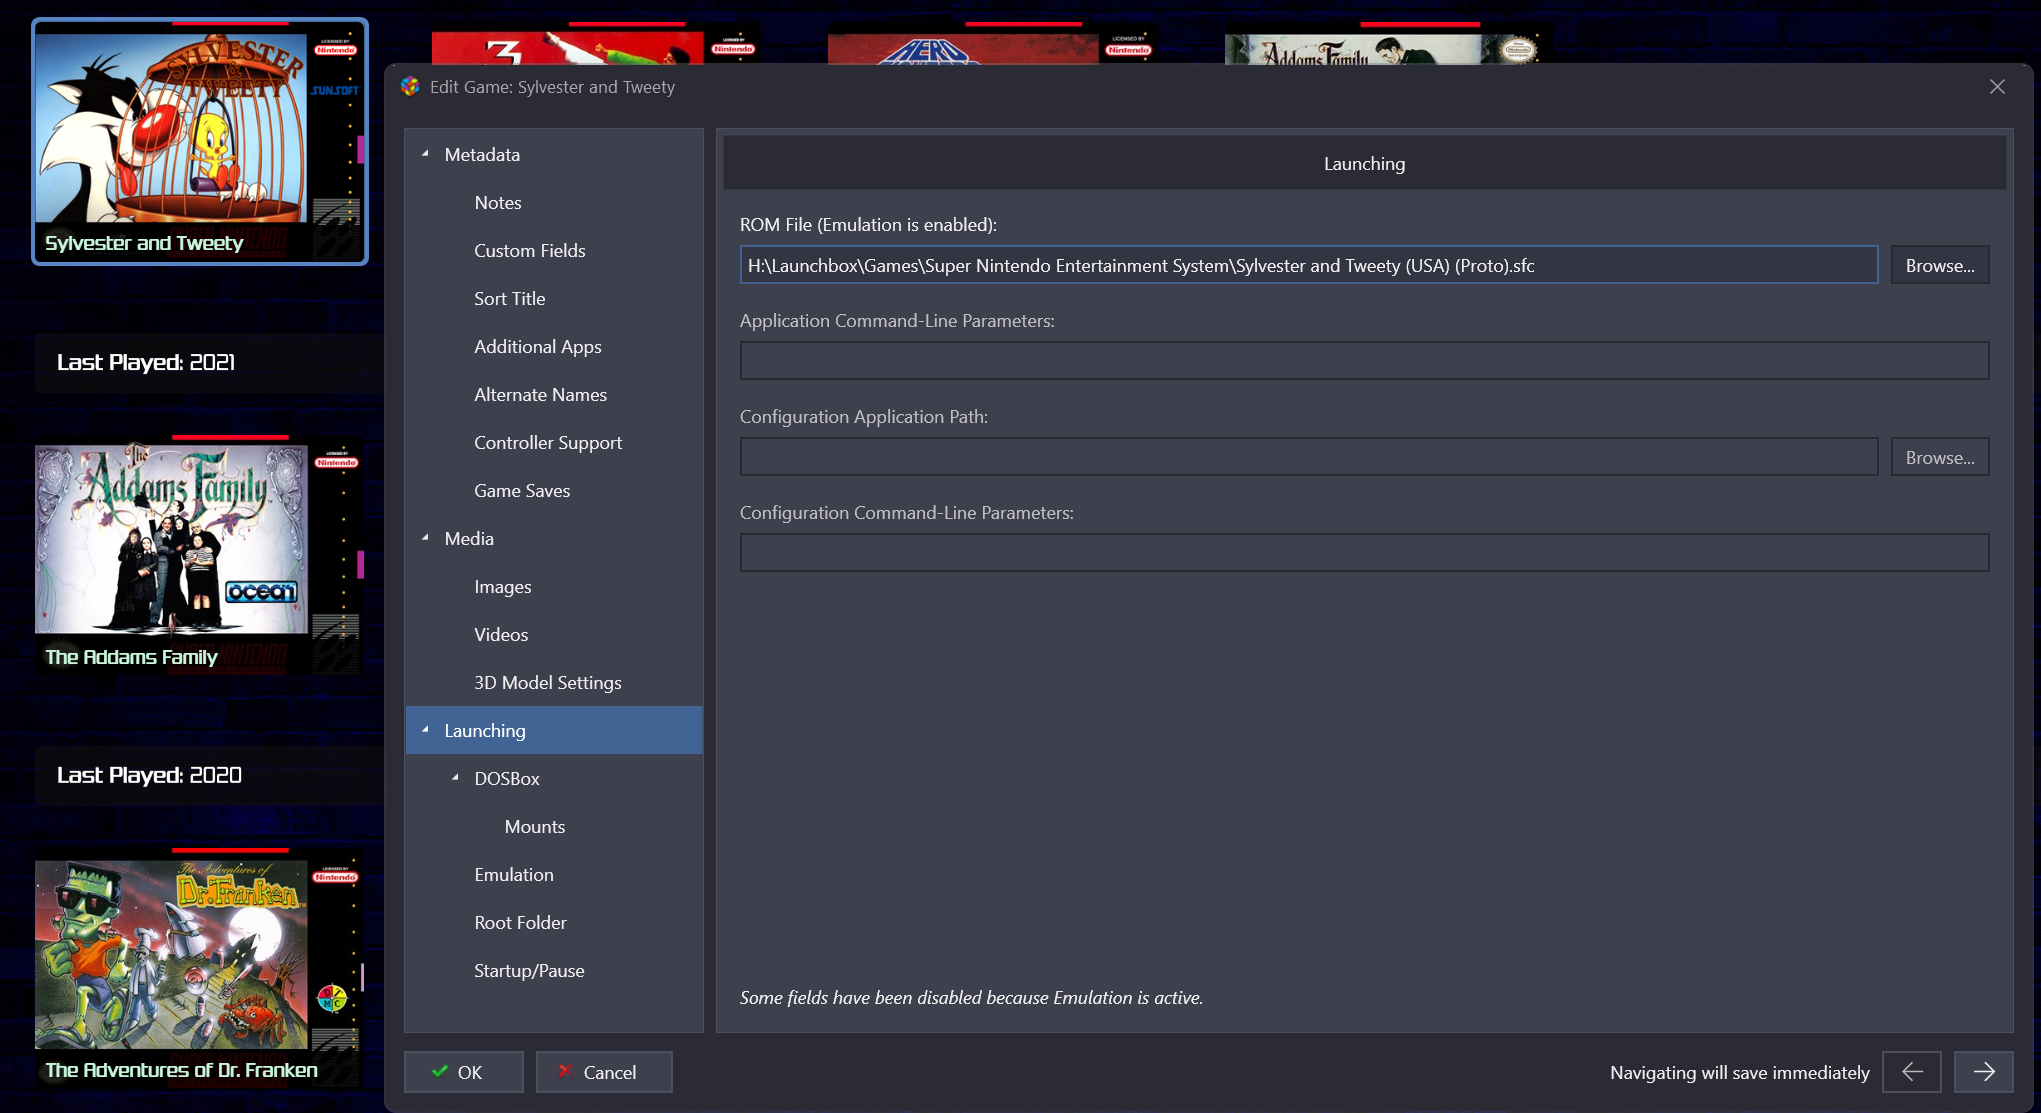Browse for the ROM file
This screenshot has height=1113, width=2041.
pyautogui.click(x=1939, y=265)
